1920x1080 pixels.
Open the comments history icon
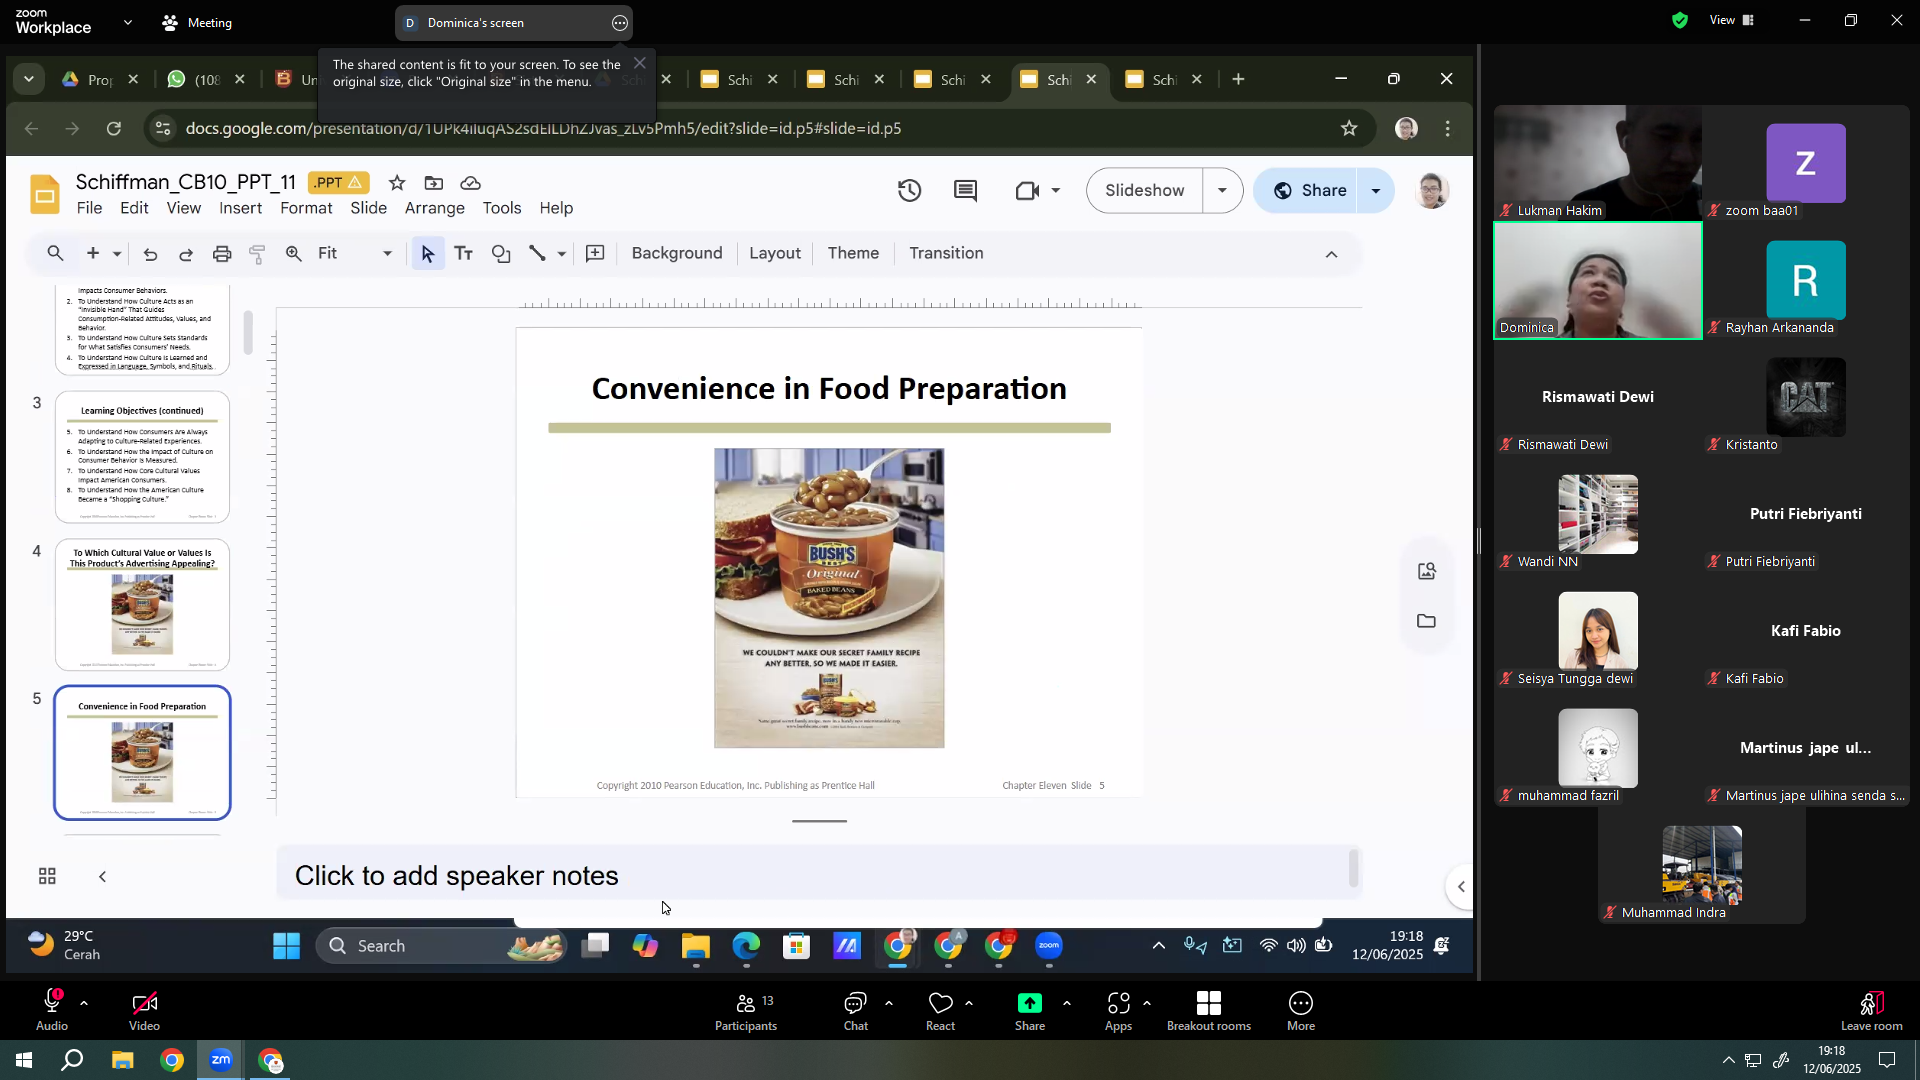point(965,191)
